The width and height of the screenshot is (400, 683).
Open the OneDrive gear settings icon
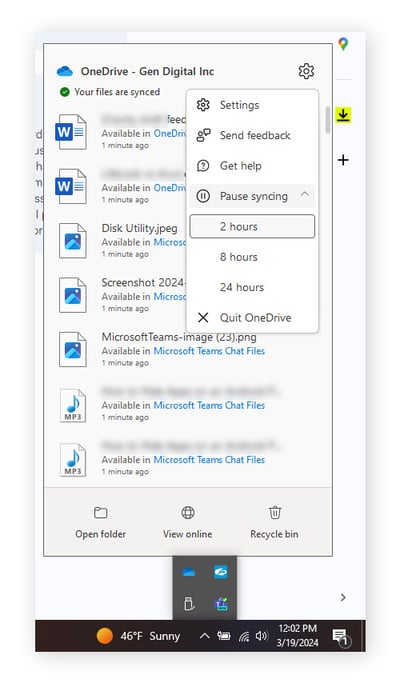[306, 71]
